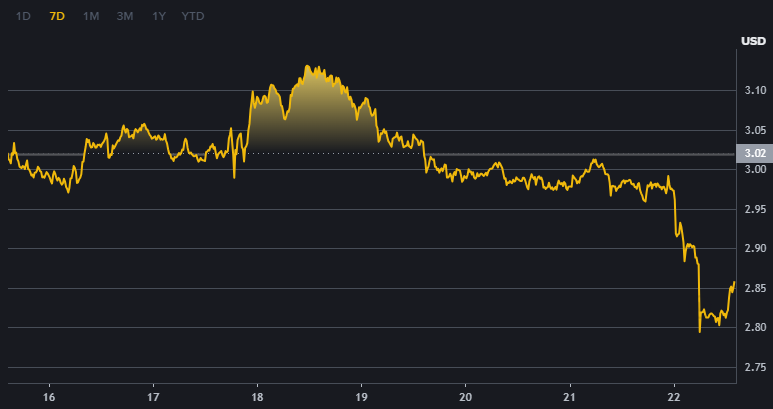Click date label 19 on time axis

[361, 394]
